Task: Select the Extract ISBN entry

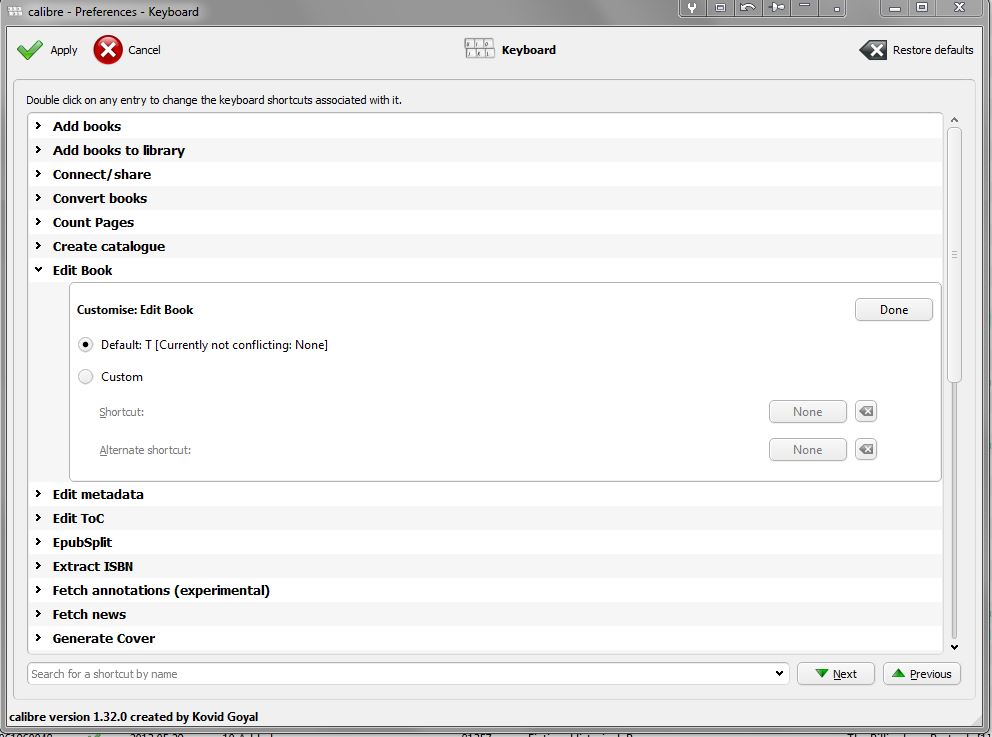Action: [x=93, y=567]
